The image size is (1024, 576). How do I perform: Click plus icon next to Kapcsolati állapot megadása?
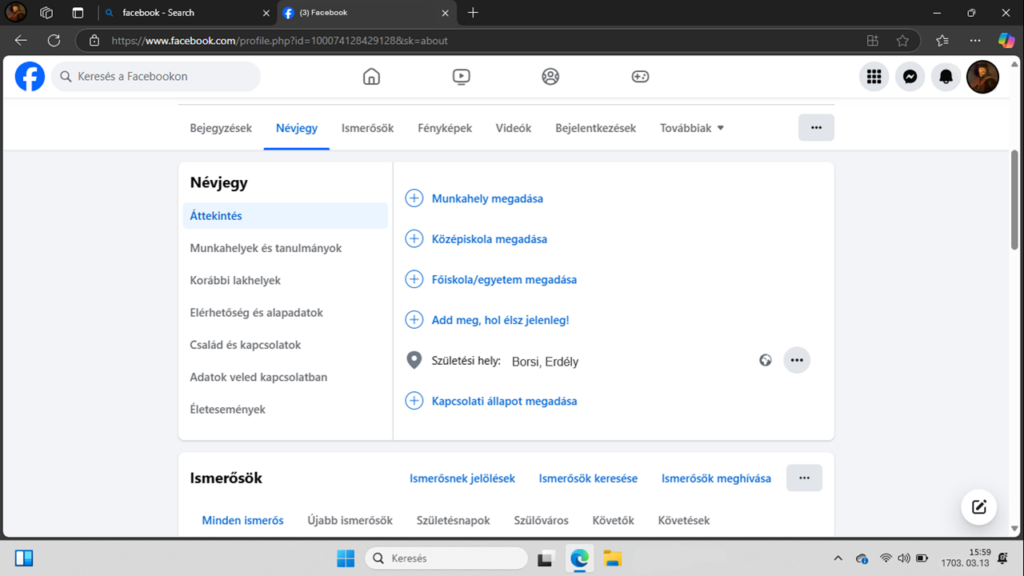point(414,400)
